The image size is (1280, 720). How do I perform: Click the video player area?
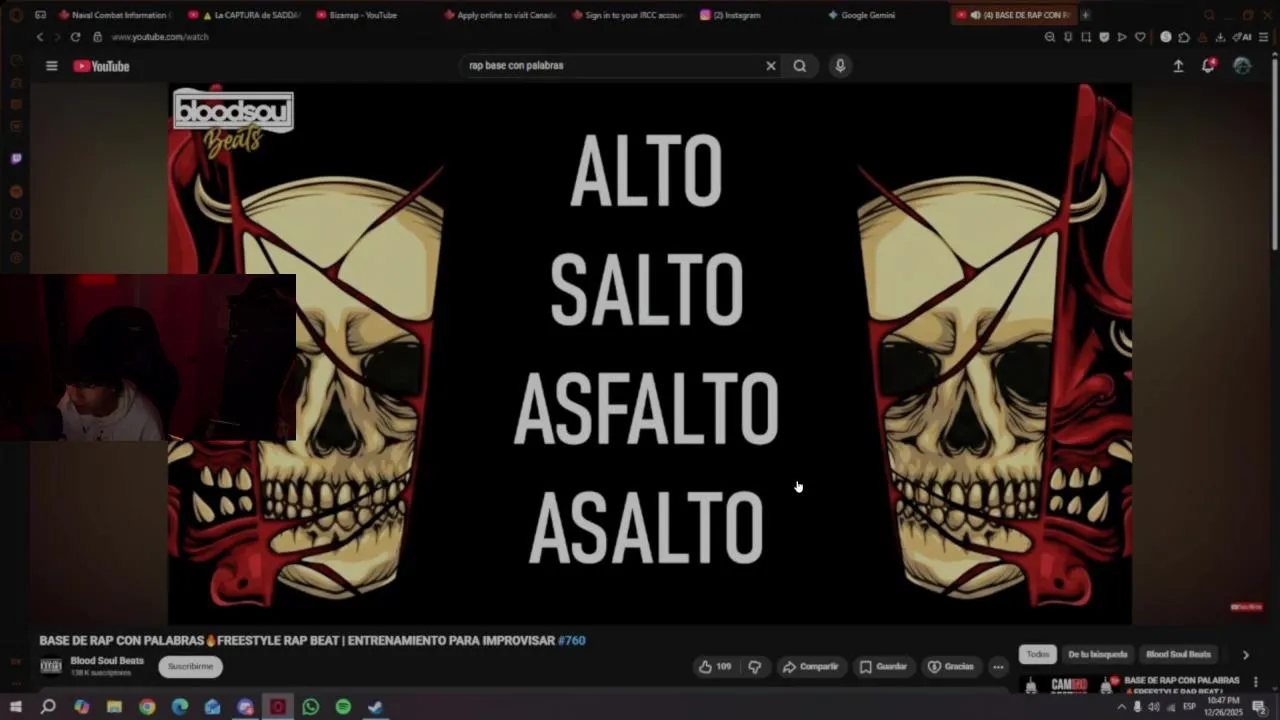pyautogui.click(x=650, y=353)
